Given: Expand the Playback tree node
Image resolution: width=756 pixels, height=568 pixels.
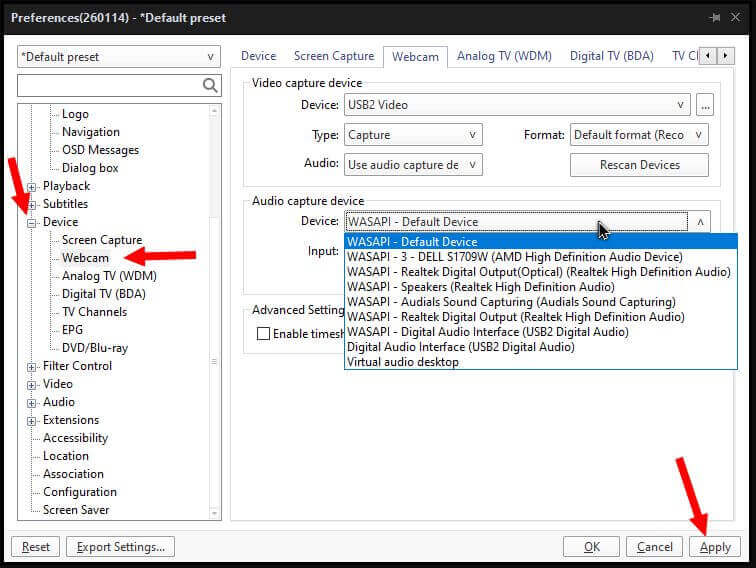Looking at the screenshot, I should (32, 186).
